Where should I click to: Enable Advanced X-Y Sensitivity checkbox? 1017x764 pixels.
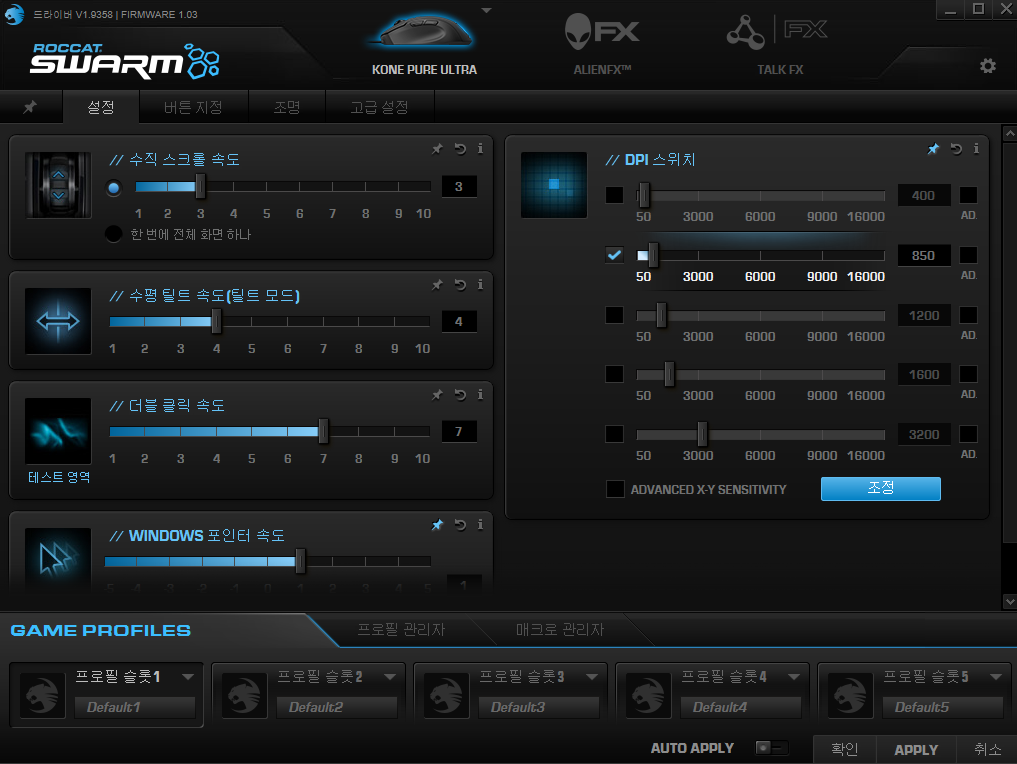615,489
